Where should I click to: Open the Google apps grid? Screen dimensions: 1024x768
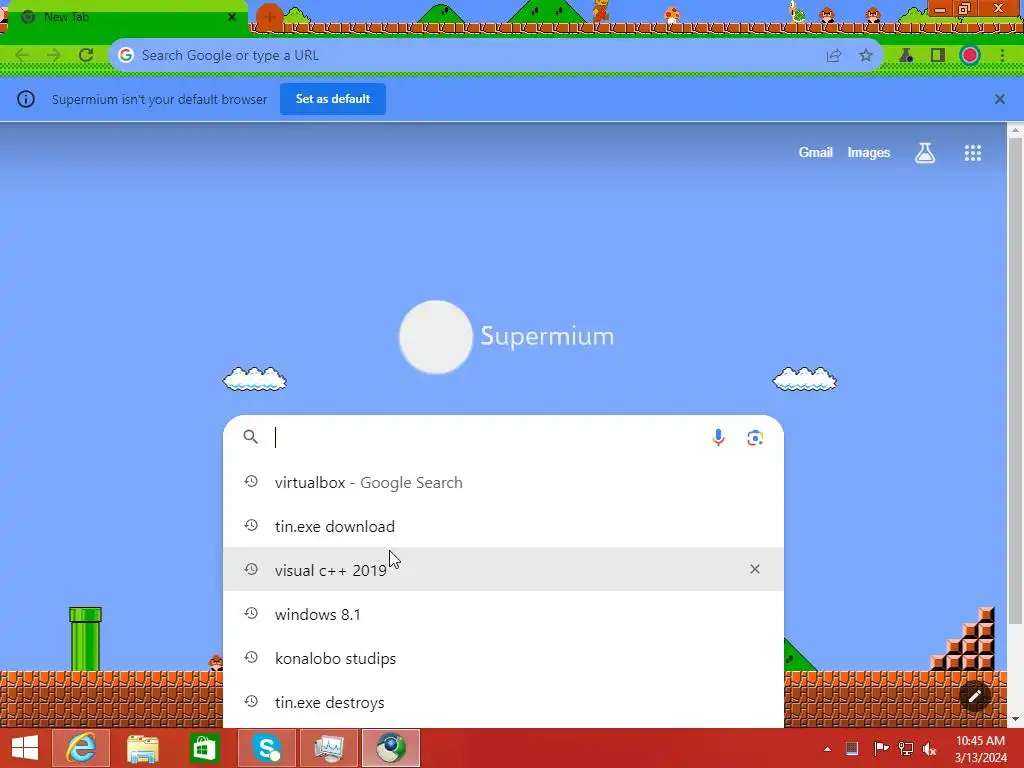pos(973,153)
